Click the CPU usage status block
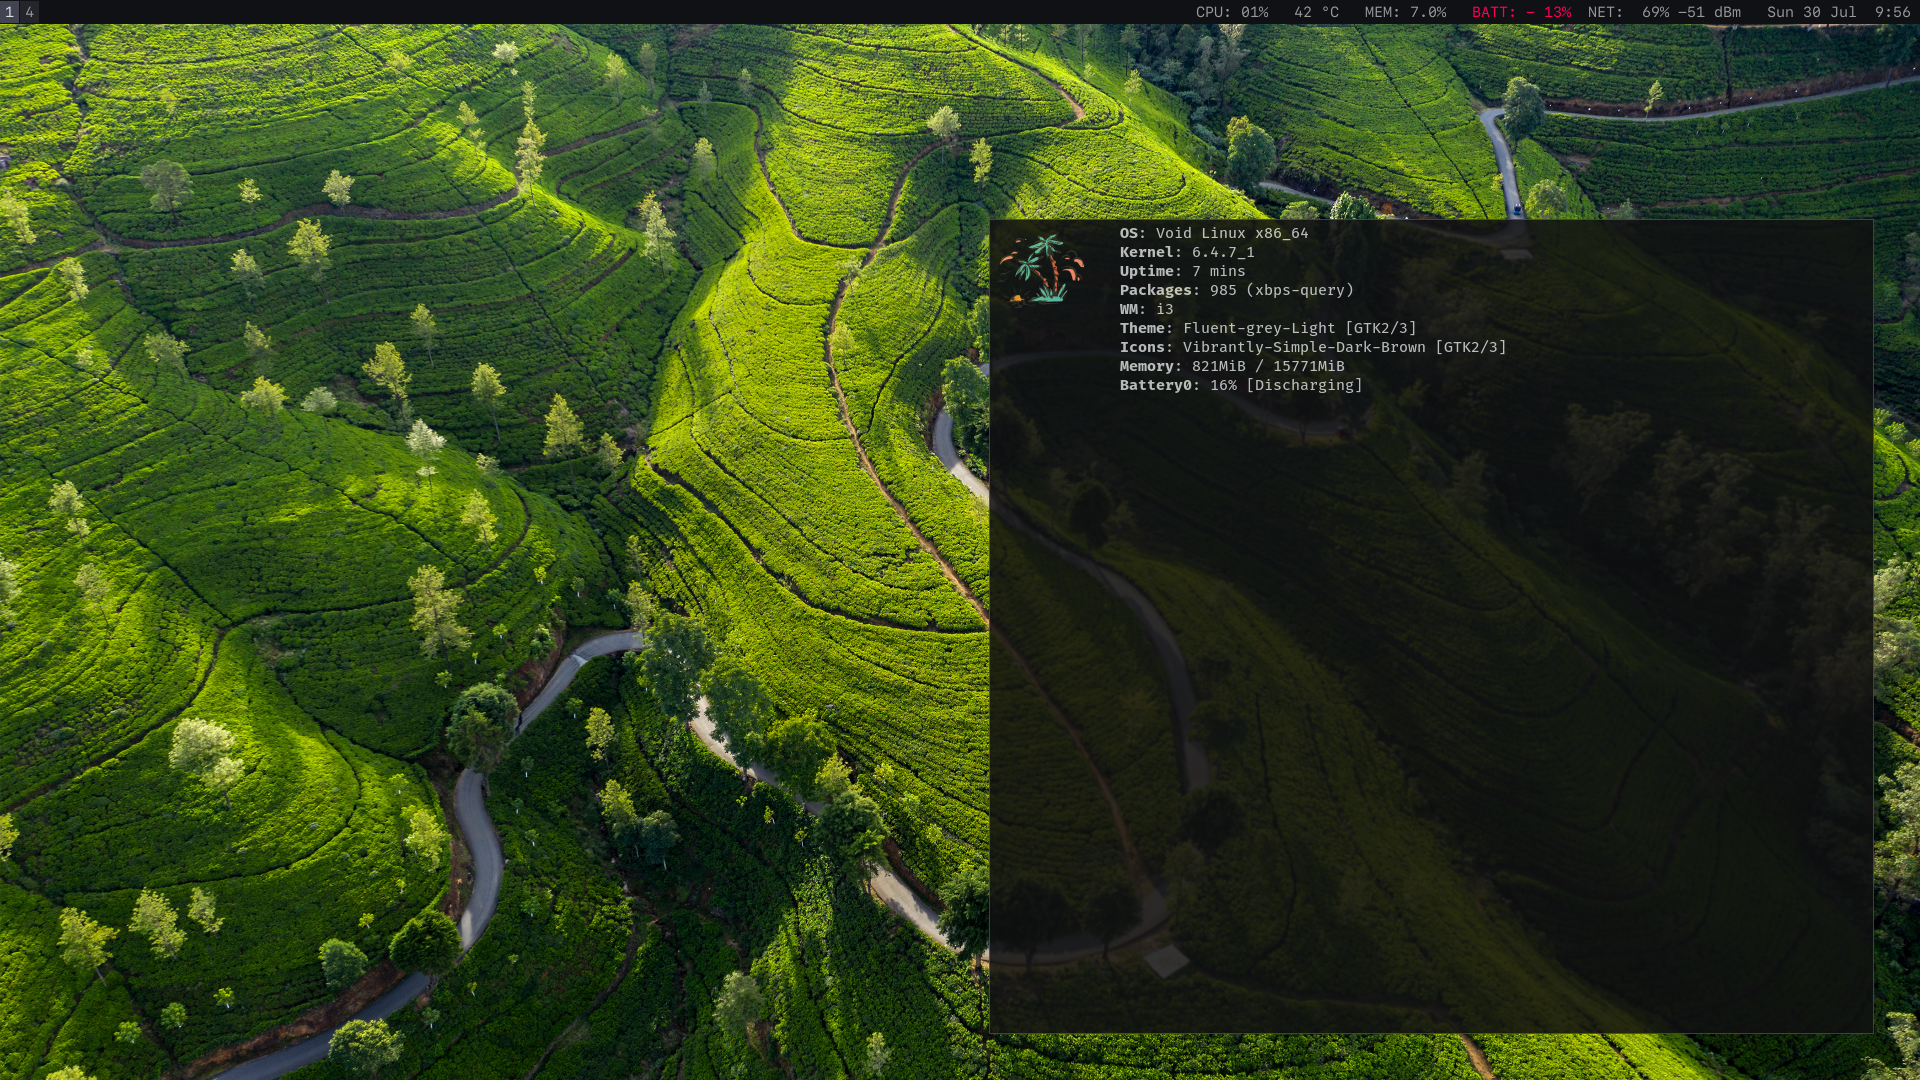 [1231, 12]
